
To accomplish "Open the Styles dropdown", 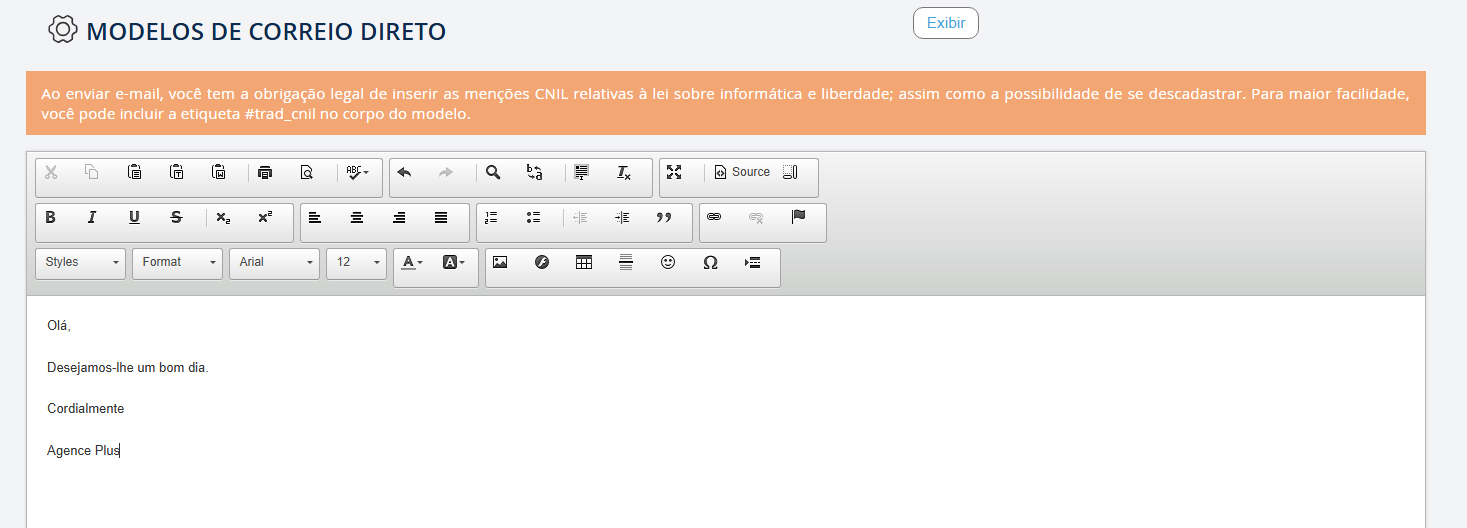I will click(81, 263).
